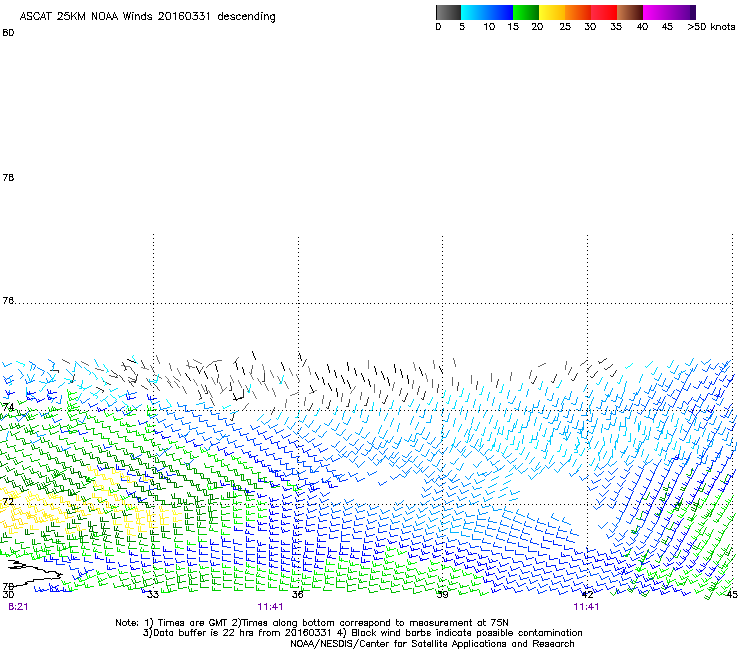
Task: Click the date 20160331 in the title
Action: [x=184, y=17]
